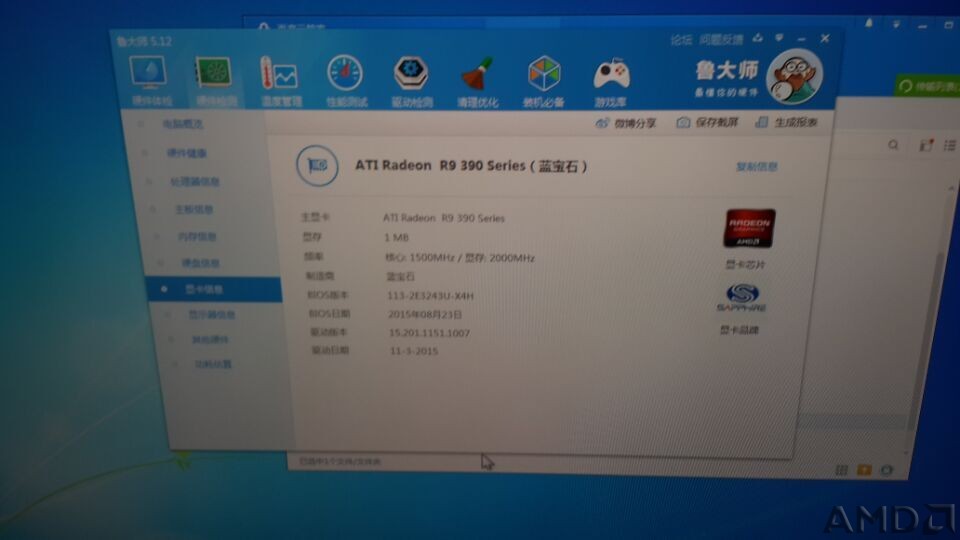Click 微博分享 share button
This screenshot has width=960, height=540.
(625, 123)
